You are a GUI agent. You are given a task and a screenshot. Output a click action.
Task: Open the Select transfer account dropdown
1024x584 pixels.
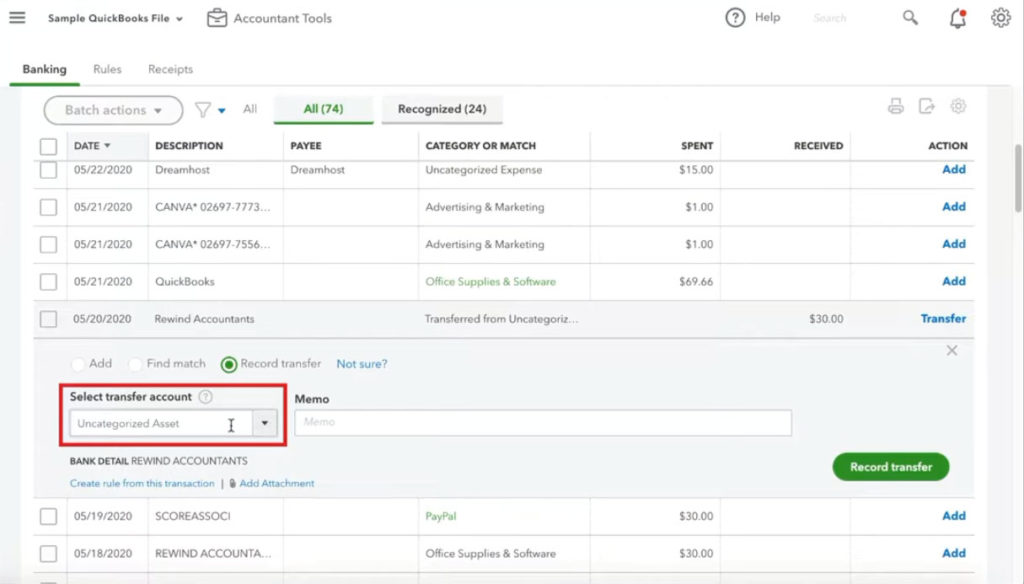(x=264, y=423)
